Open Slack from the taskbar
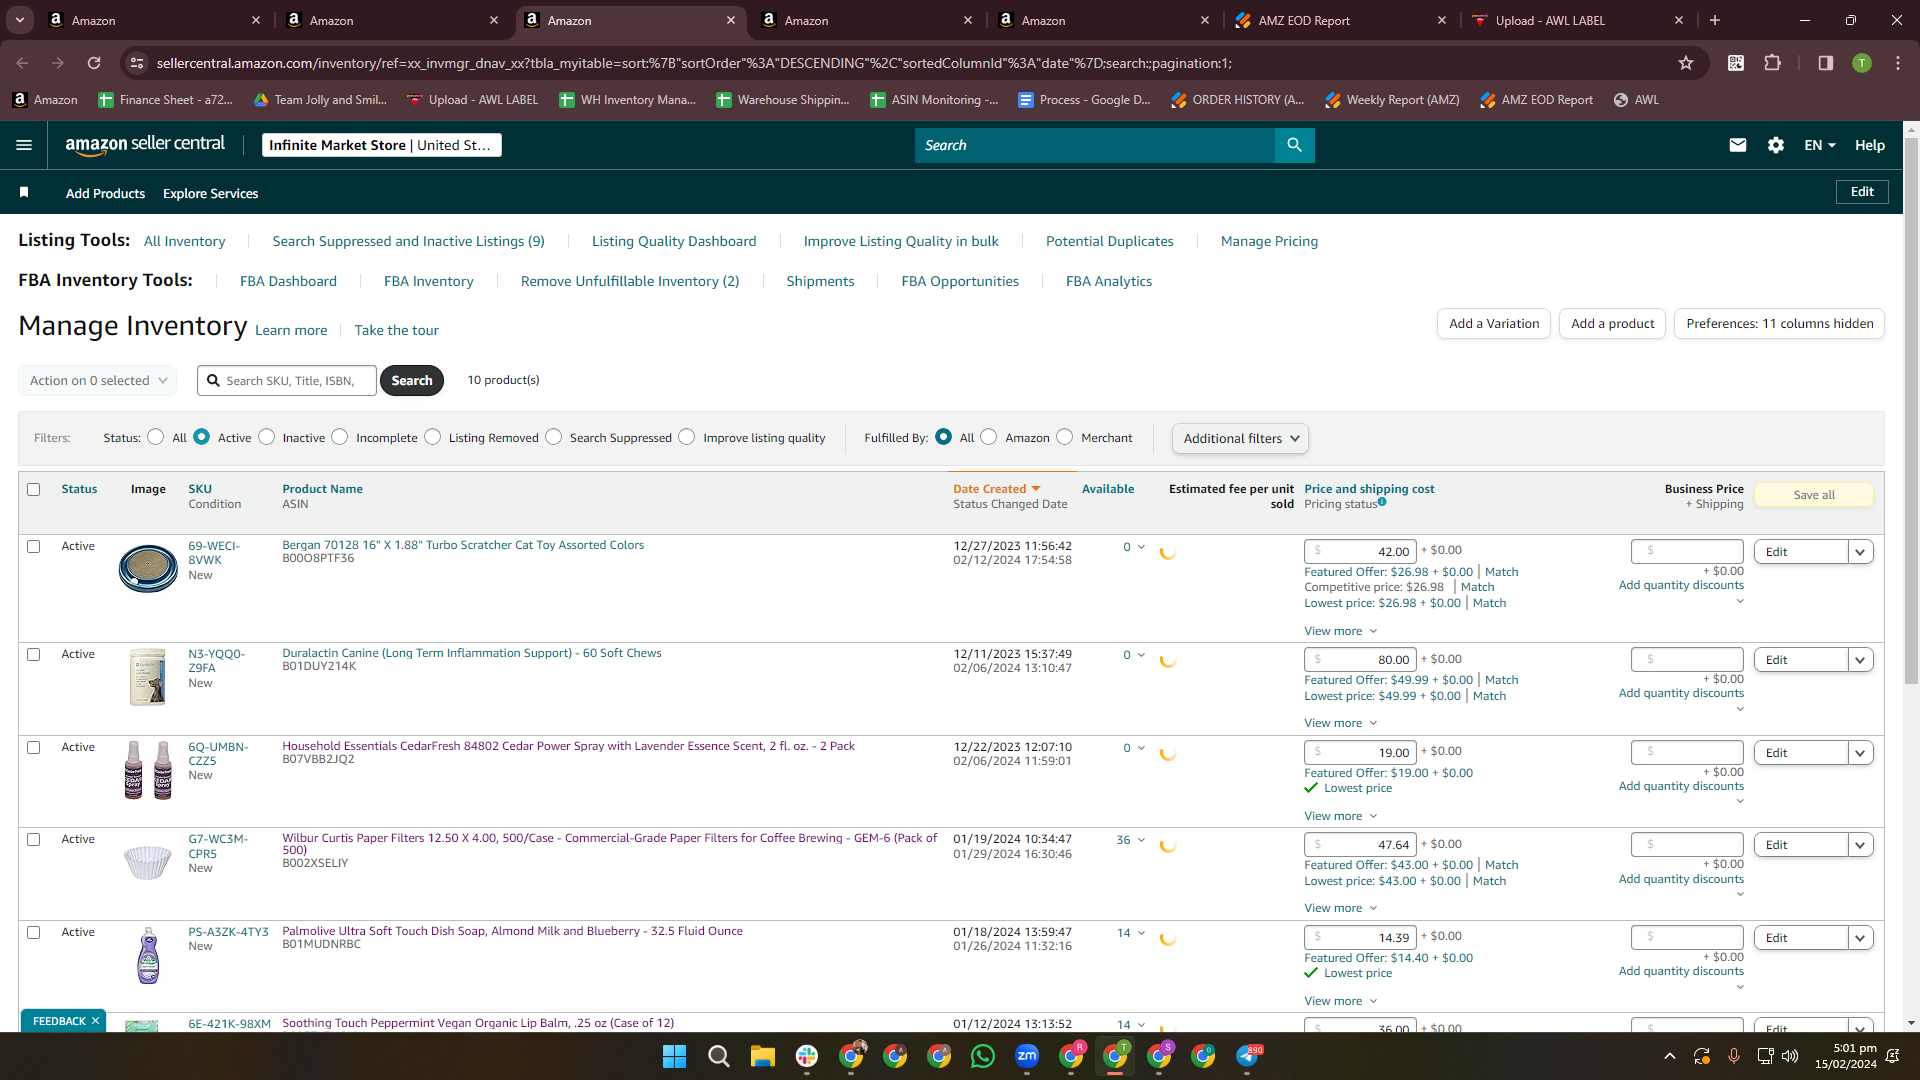 click(807, 1056)
